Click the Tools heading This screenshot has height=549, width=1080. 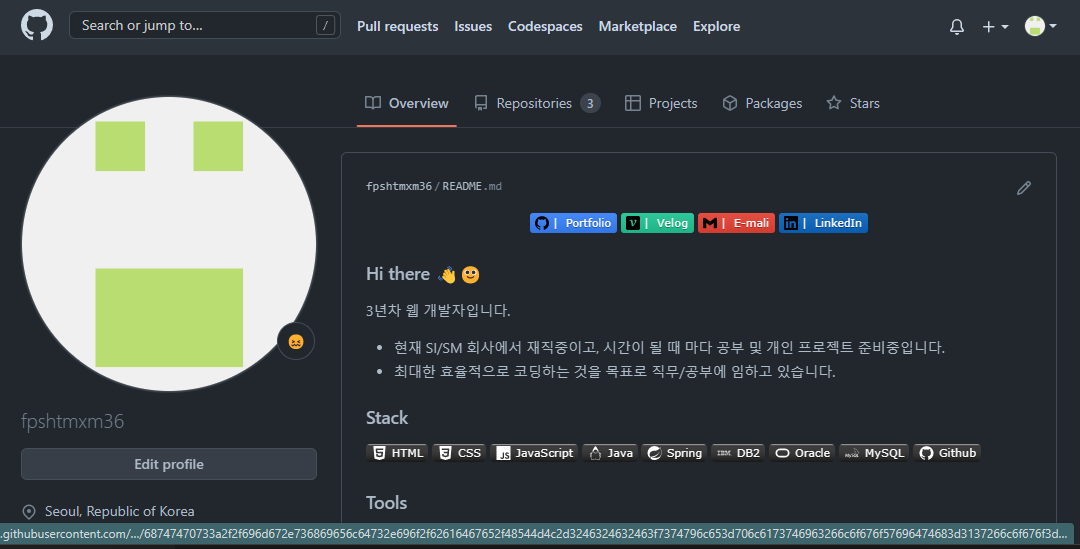386,503
